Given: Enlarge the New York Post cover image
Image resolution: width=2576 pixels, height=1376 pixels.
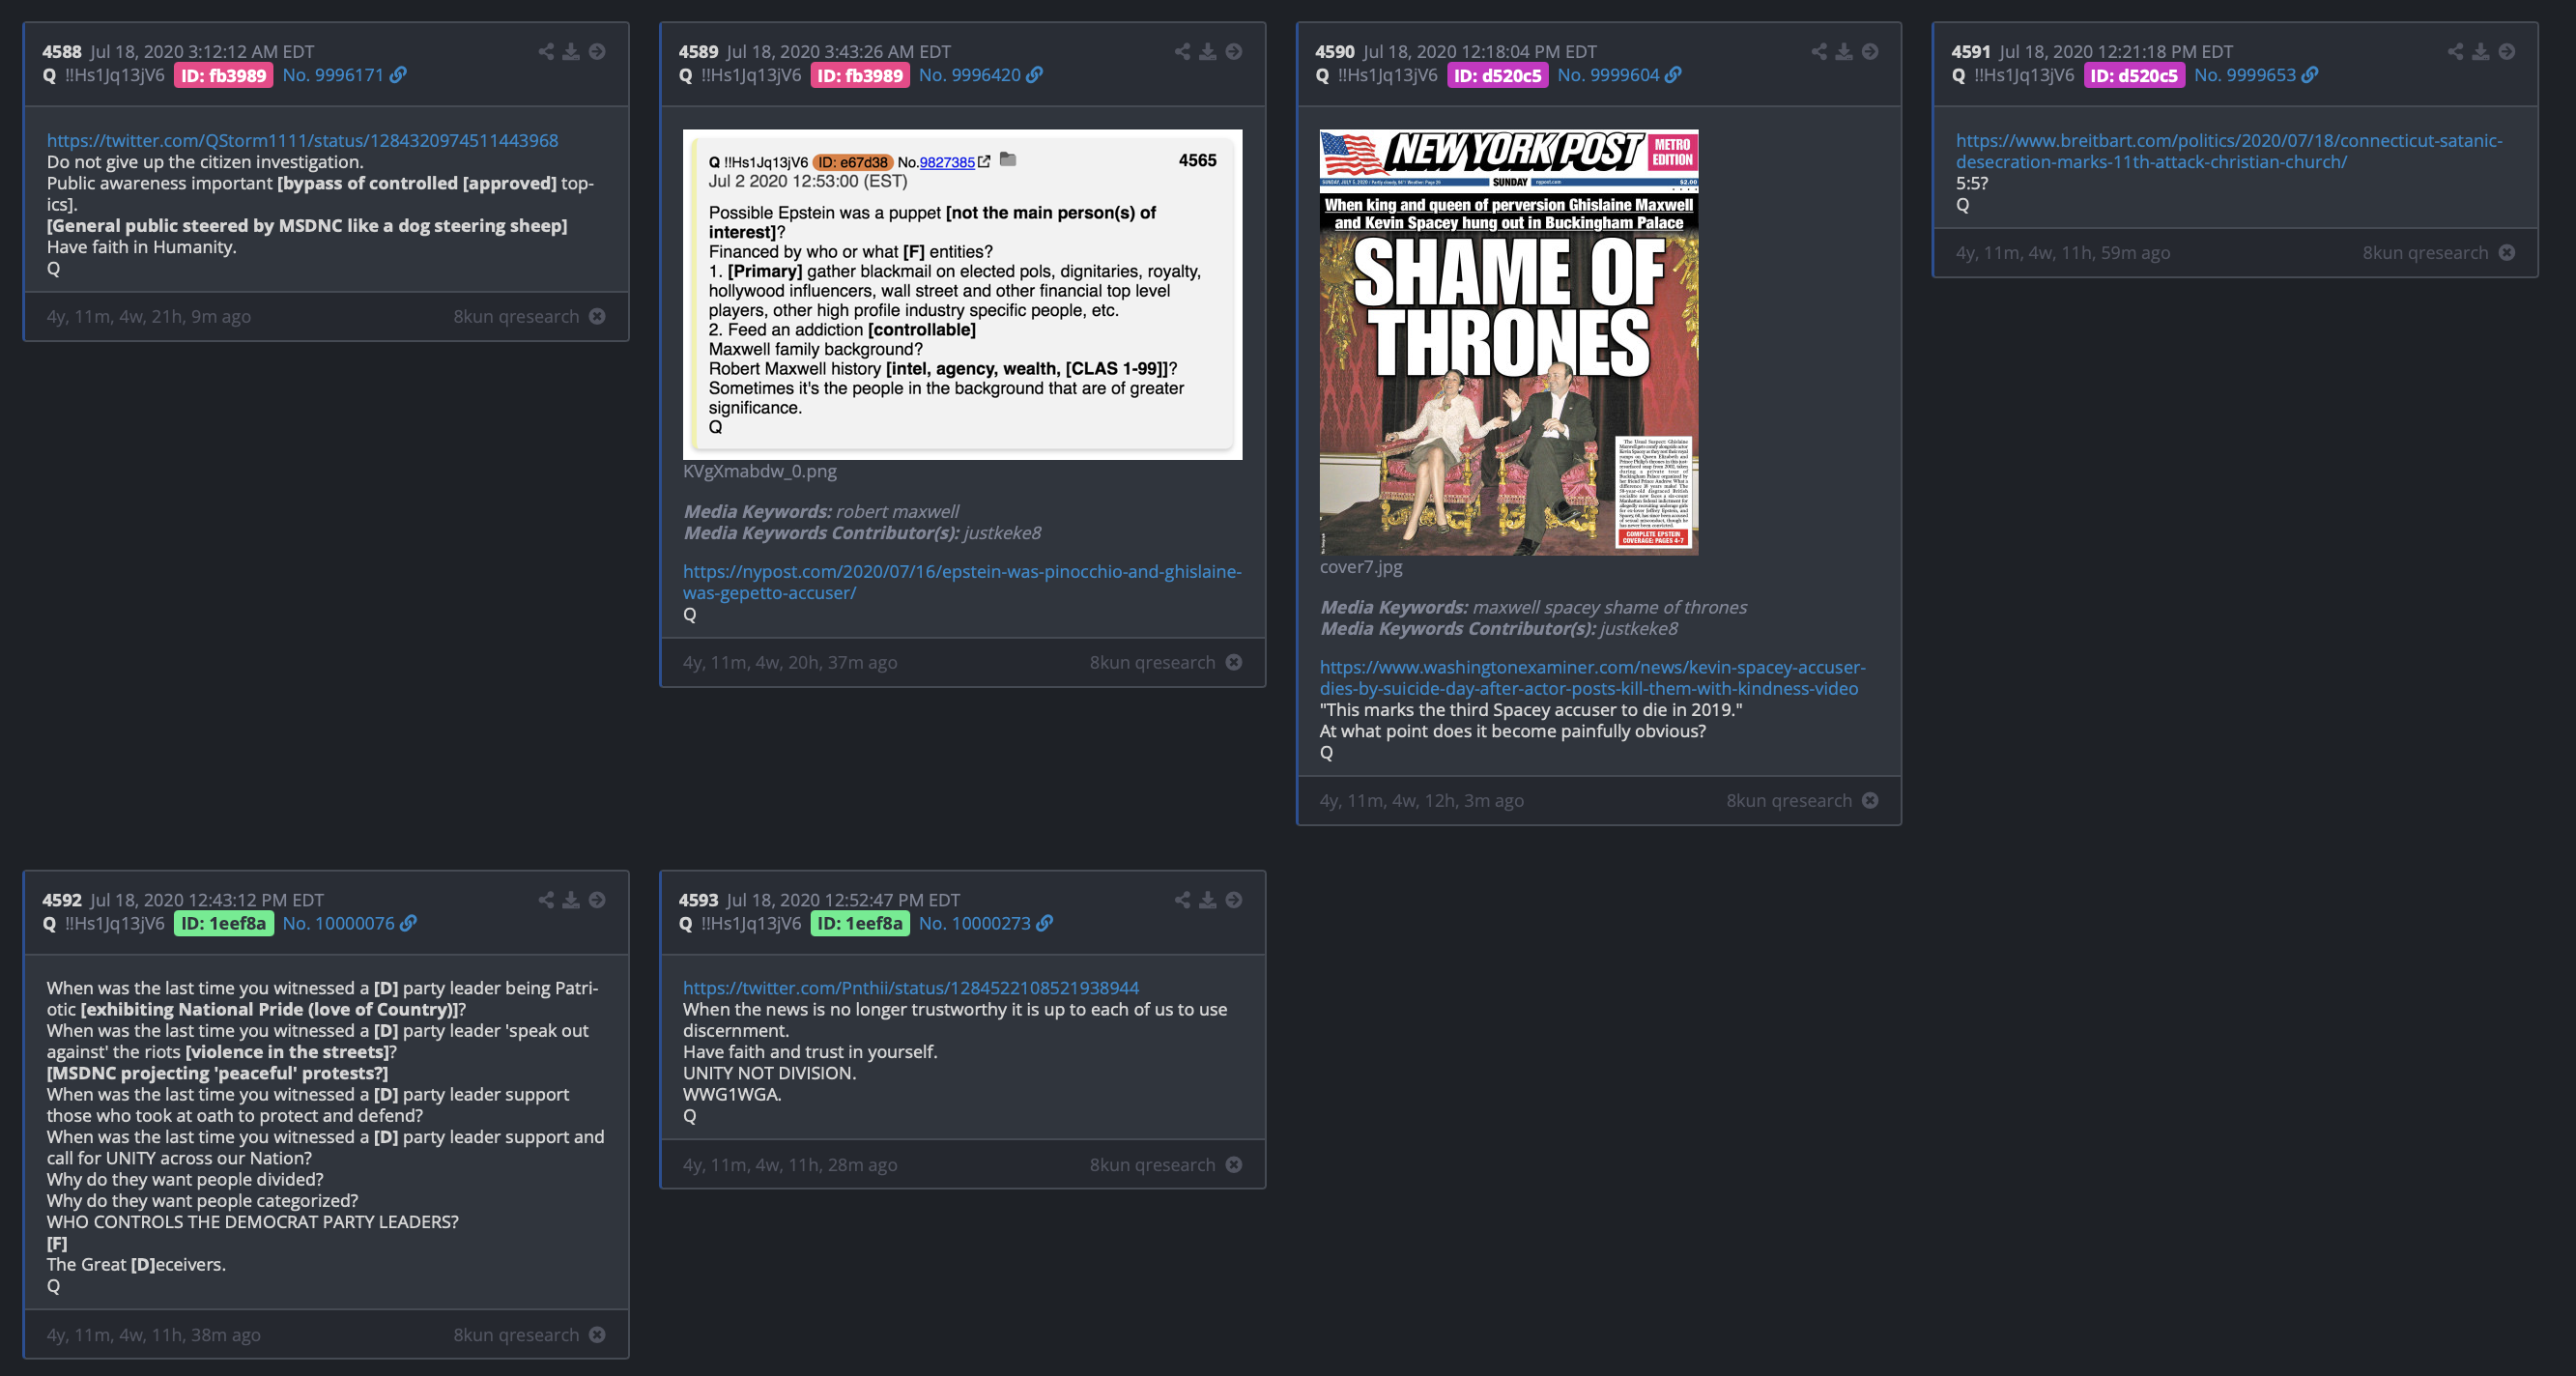Looking at the screenshot, I should click(x=1509, y=342).
